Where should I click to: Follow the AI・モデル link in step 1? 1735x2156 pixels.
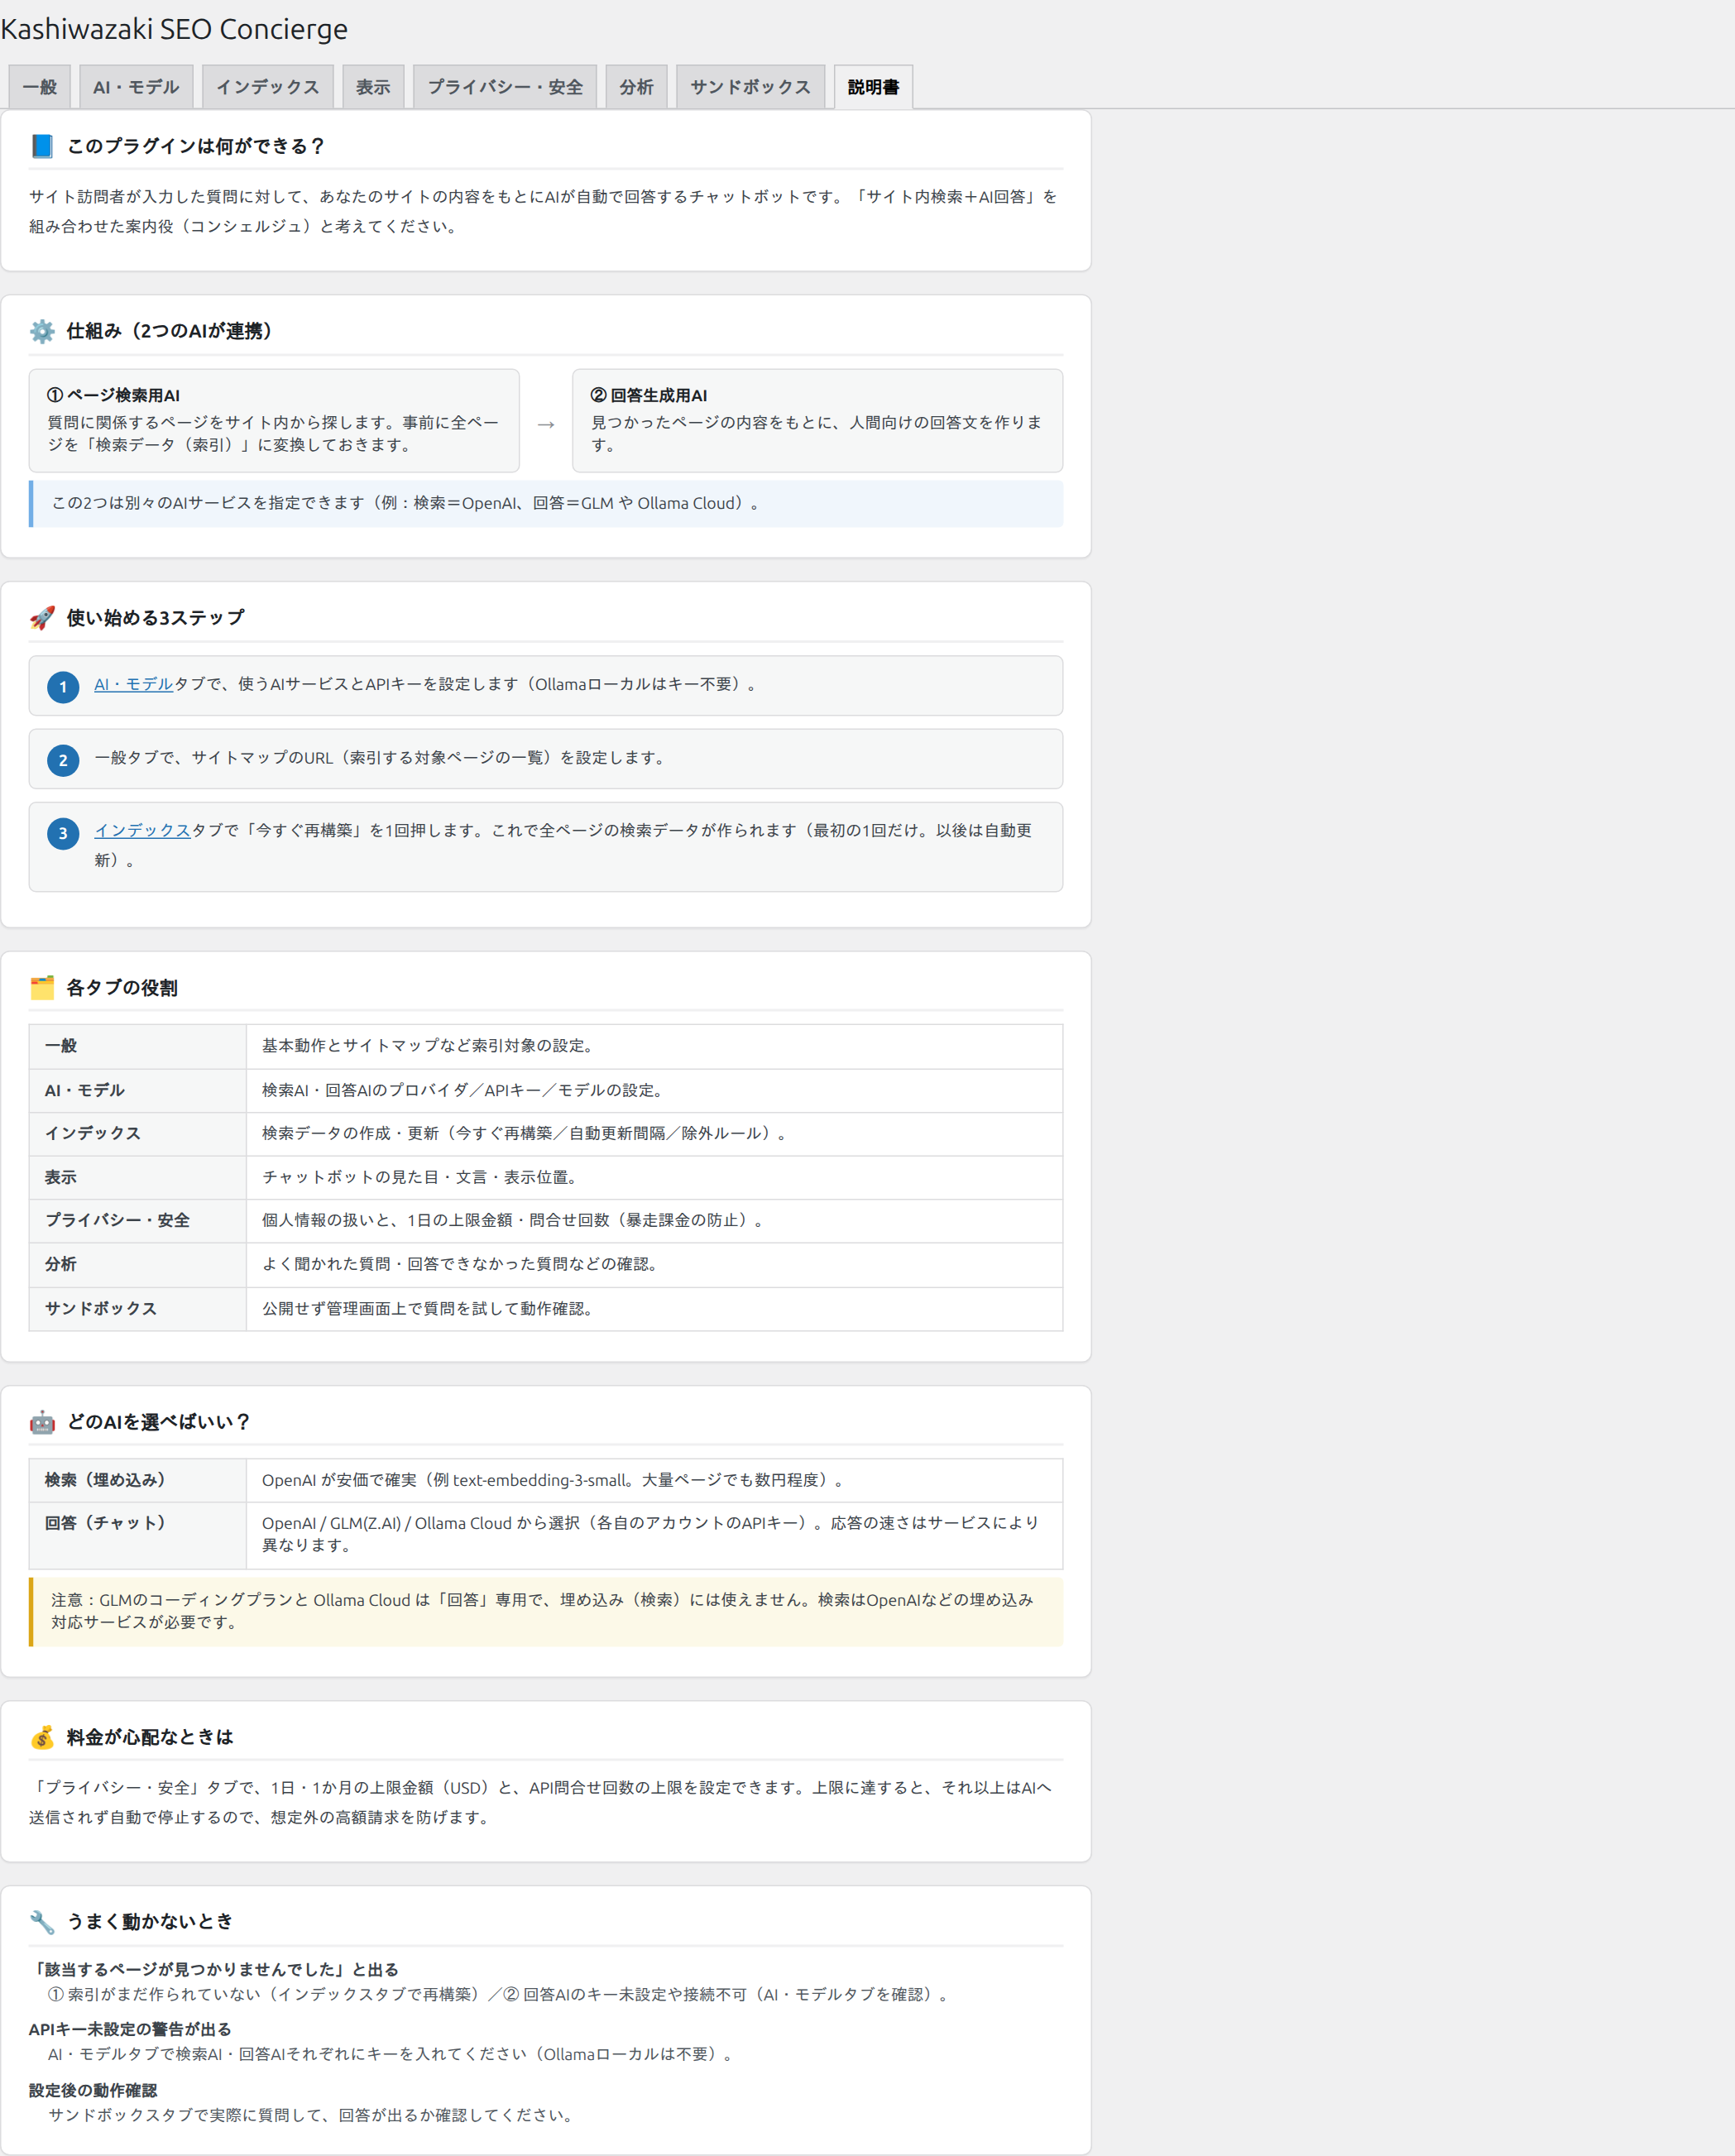[x=134, y=684]
